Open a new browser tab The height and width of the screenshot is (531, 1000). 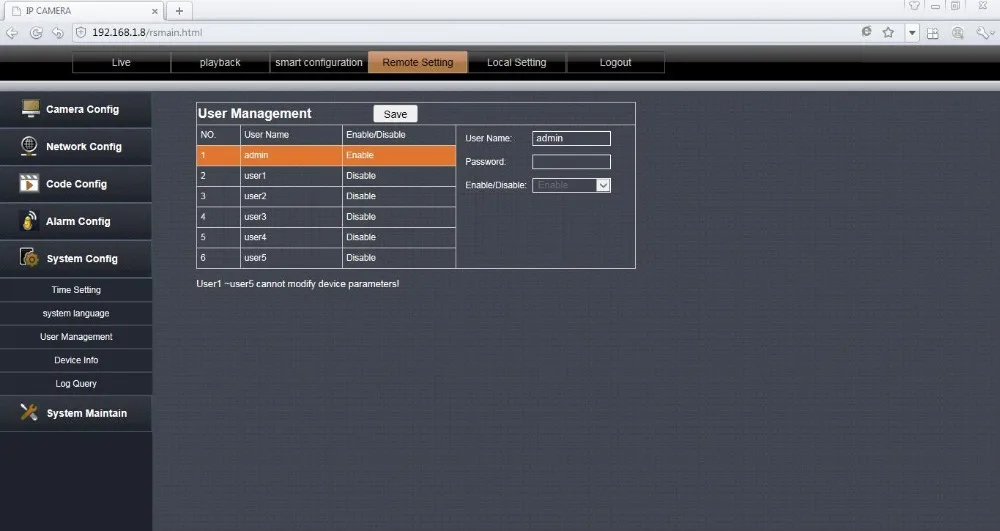click(179, 11)
